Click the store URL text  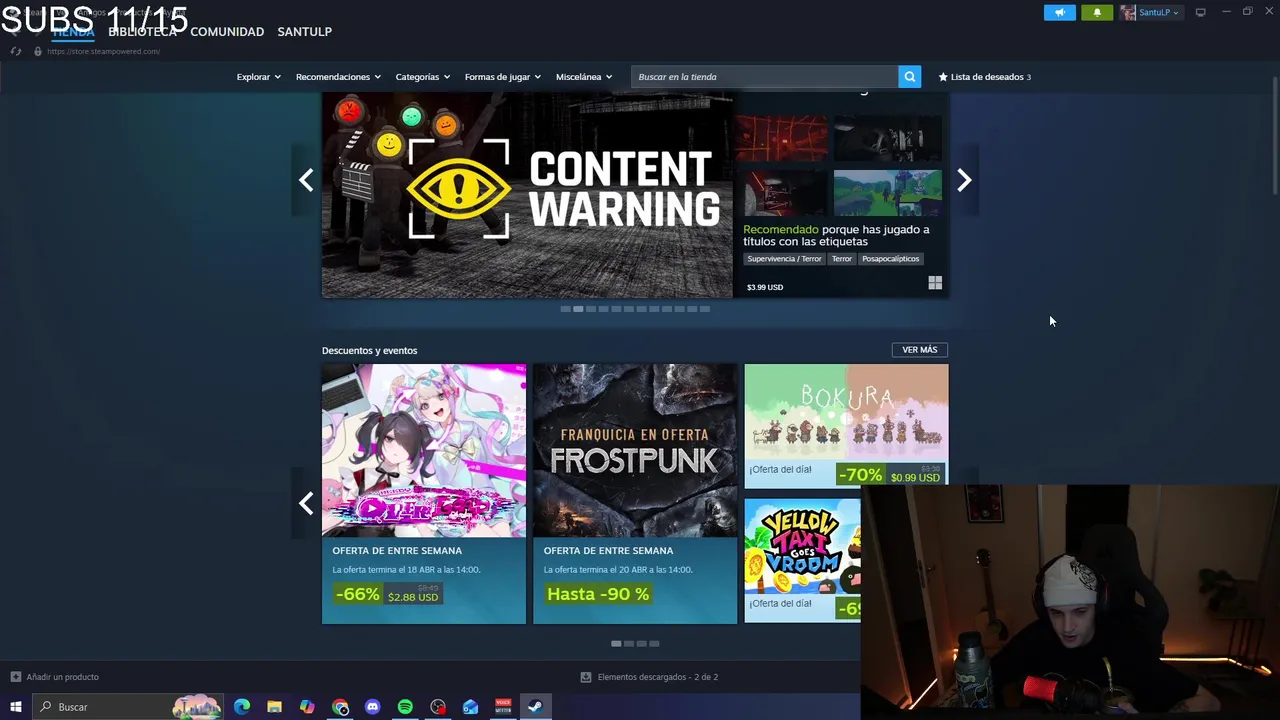(x=103, y=51)
